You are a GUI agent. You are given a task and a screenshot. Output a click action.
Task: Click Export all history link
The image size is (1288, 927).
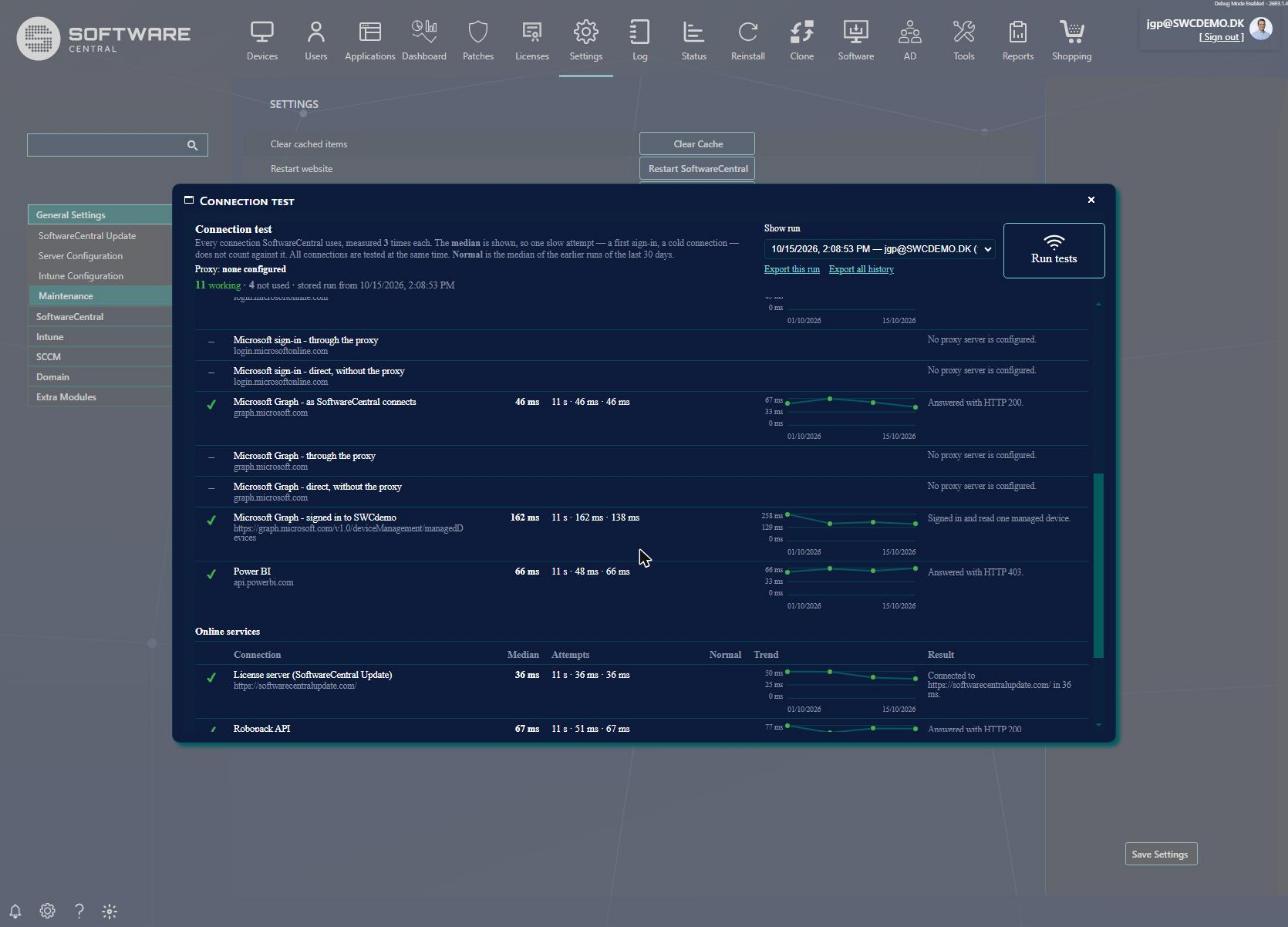click(861, 269)
